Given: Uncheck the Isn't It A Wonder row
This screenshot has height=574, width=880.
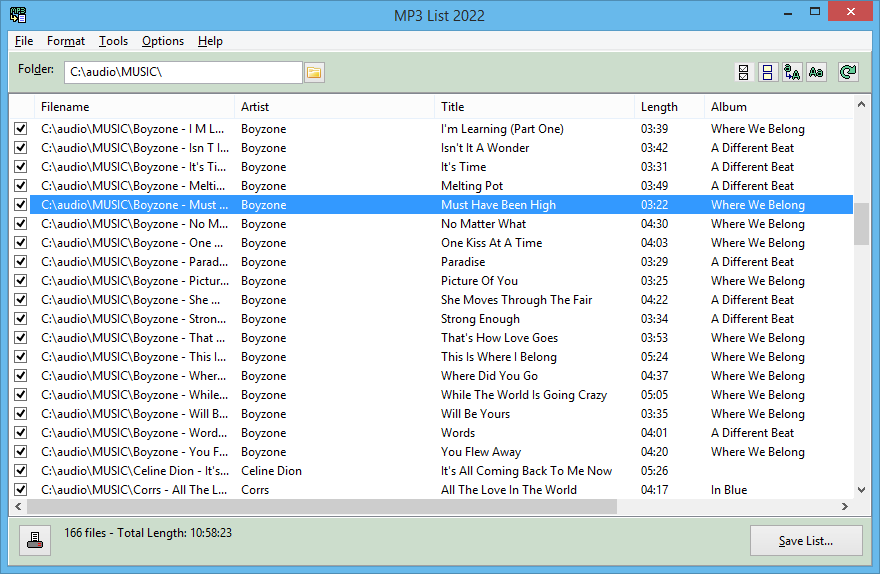Looking at the screenshot, I should tap(21, 148).
